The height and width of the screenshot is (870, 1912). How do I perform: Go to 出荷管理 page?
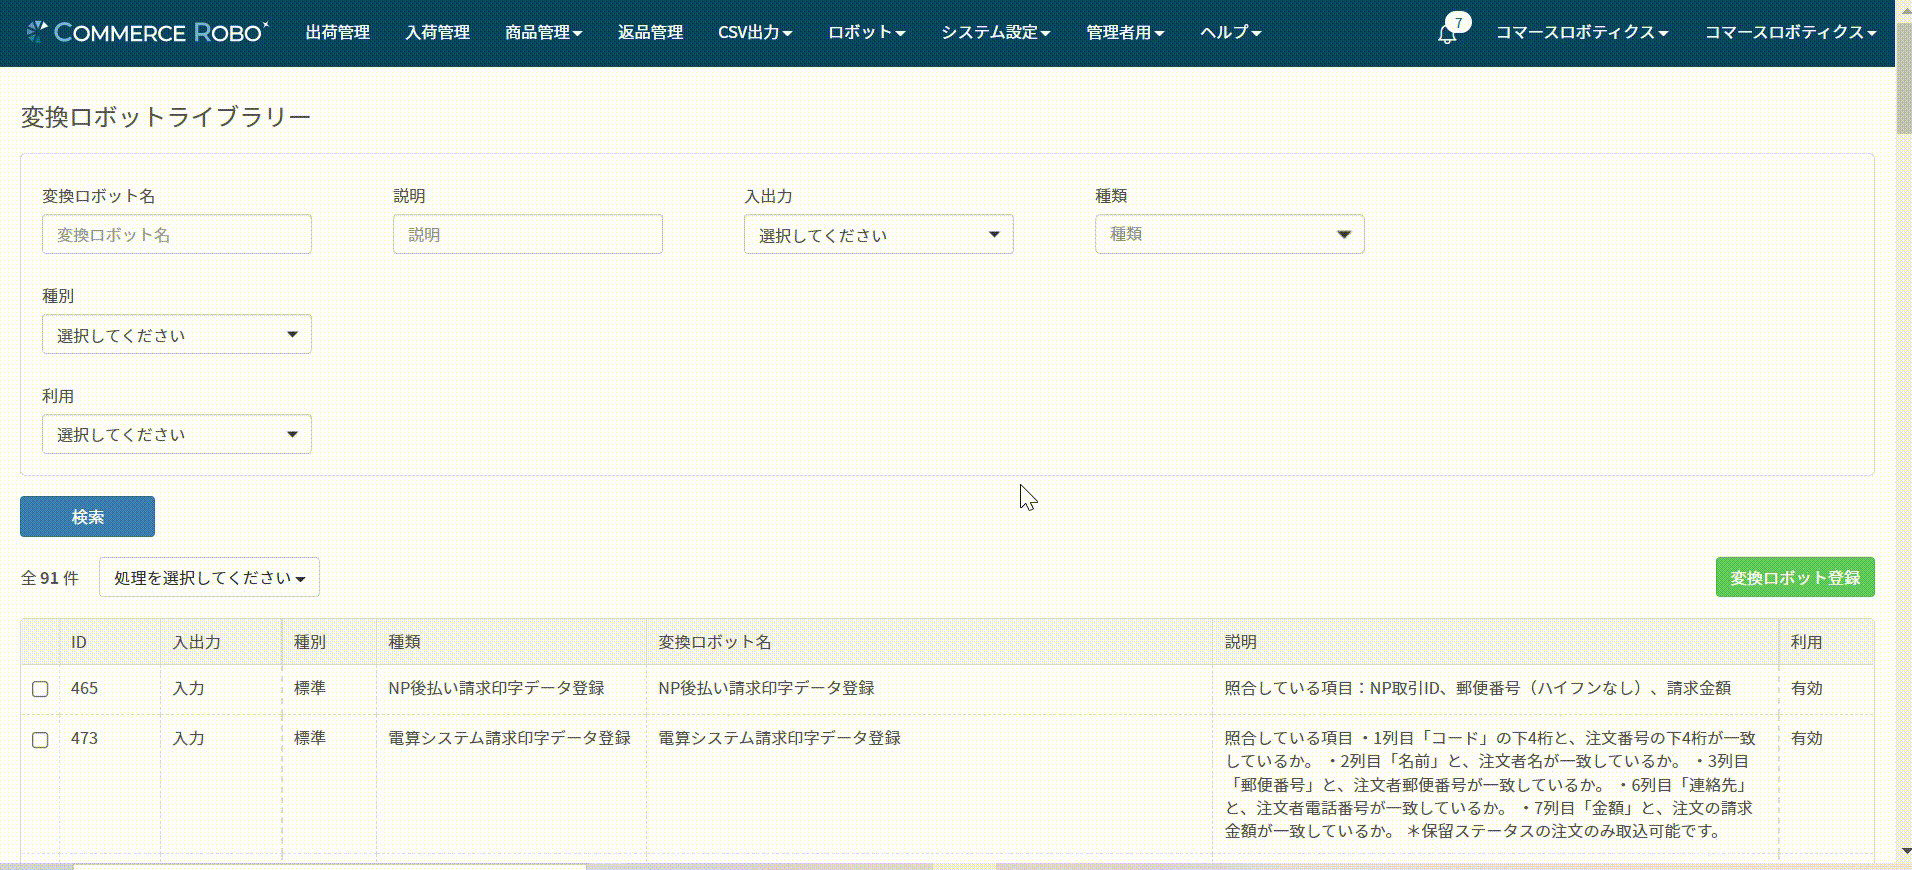click(x=338, y=32)
